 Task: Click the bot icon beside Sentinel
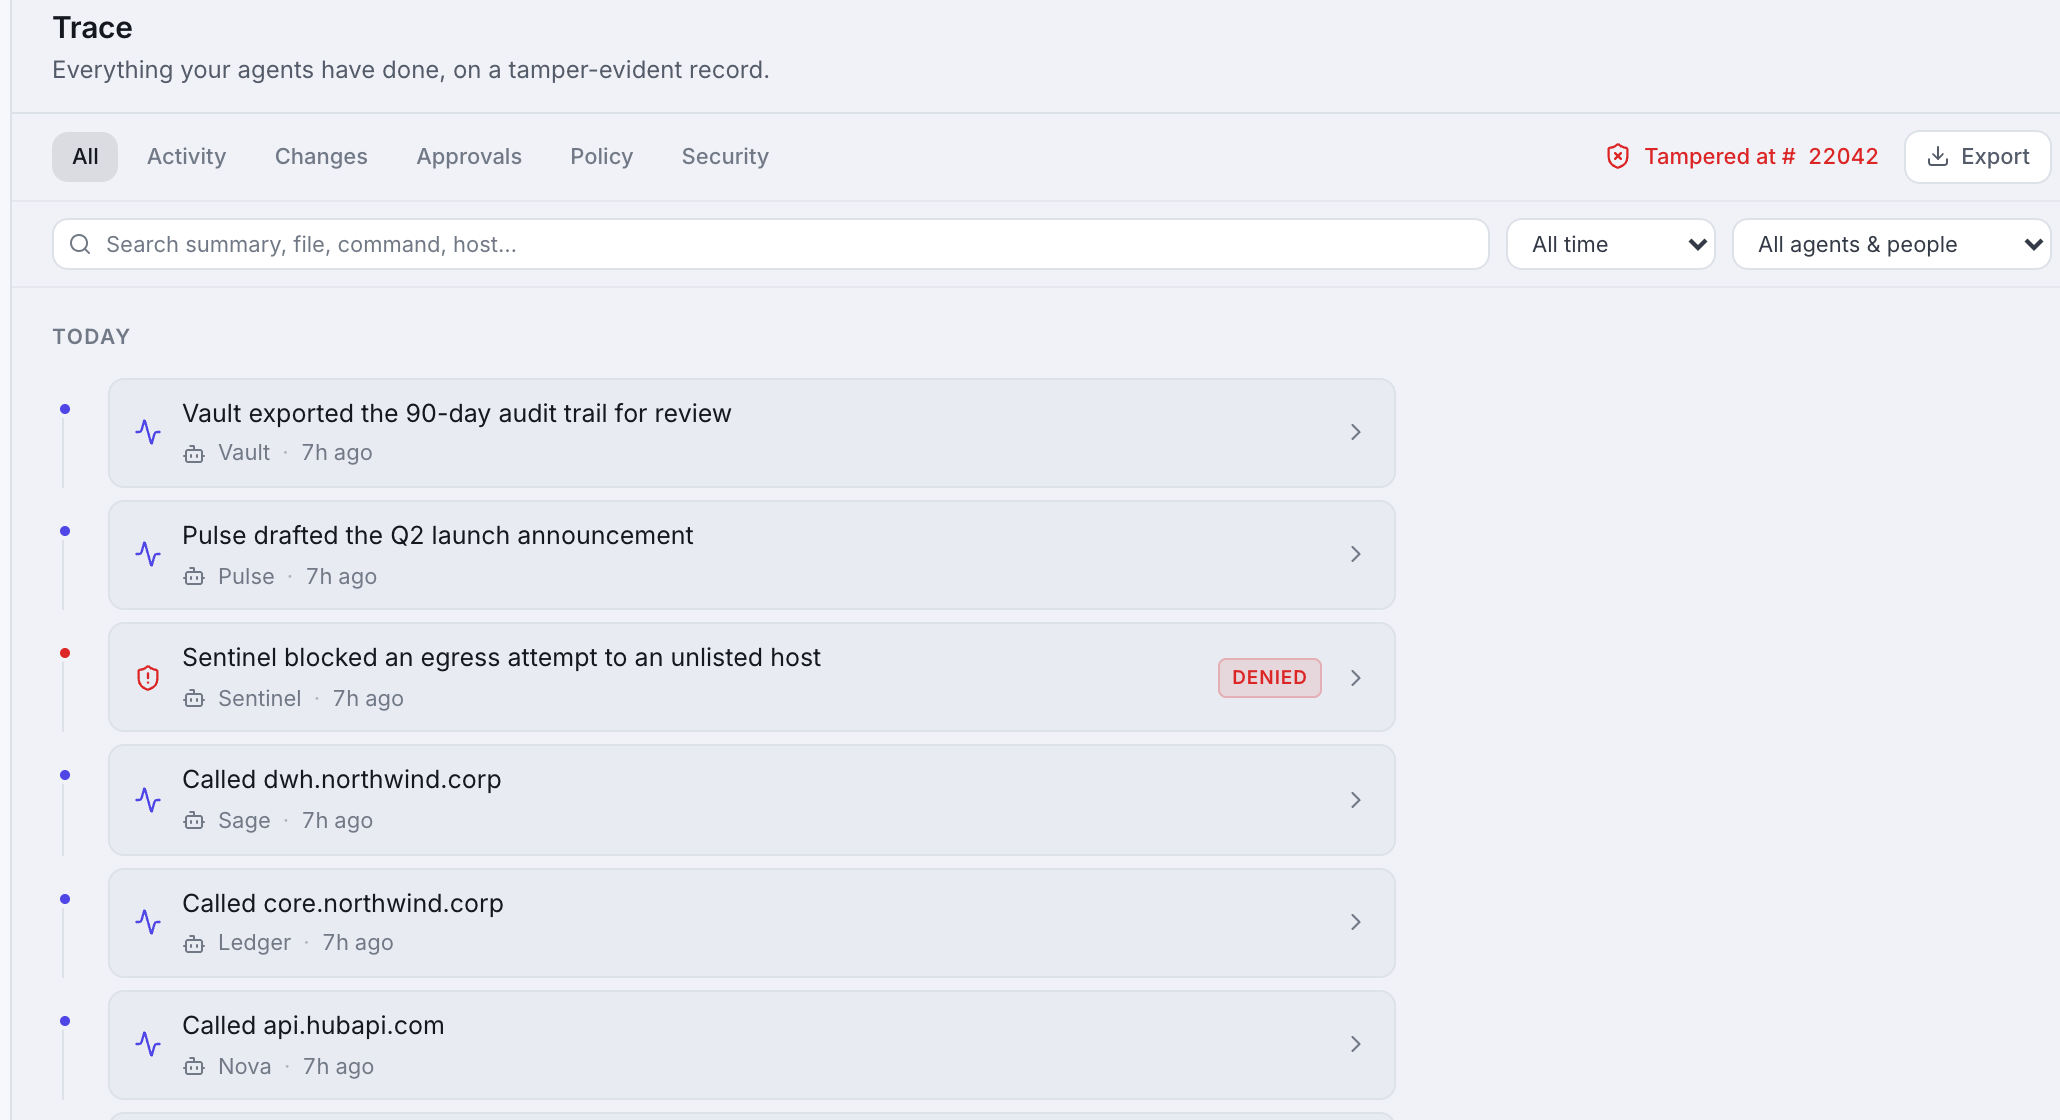(194, 699)
